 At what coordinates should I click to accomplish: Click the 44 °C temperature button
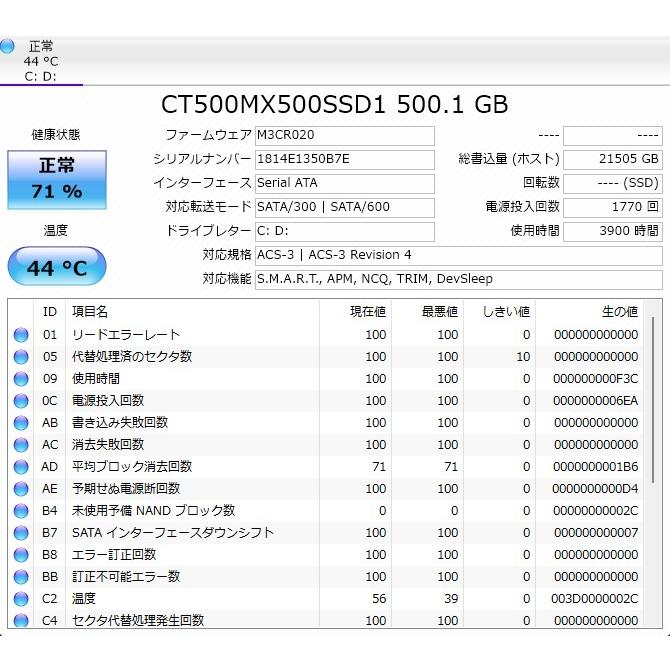pyautogui.click(x=57, y=266)
